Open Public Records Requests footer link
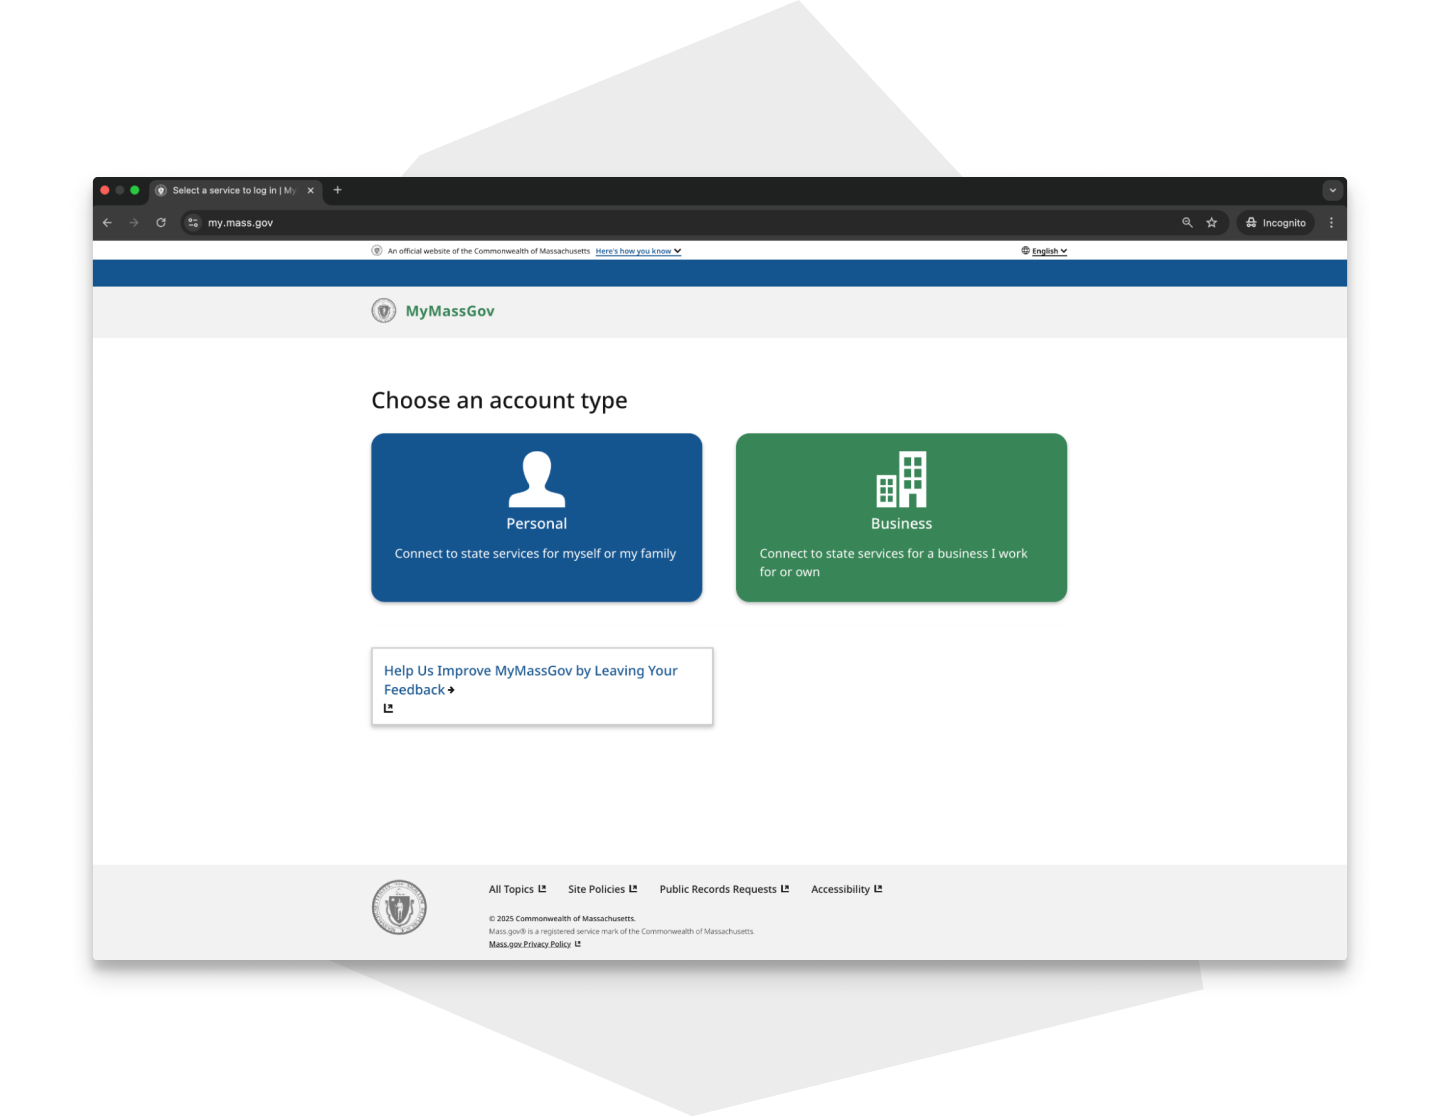The height and width of the screenshot is (1117, 1440). pyautogui.click(x=724, y=889)
